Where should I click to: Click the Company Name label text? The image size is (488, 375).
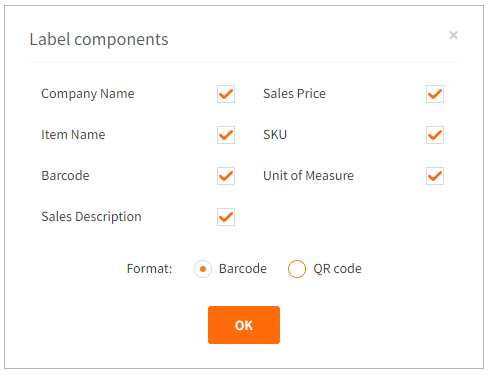tap(88, 94)
